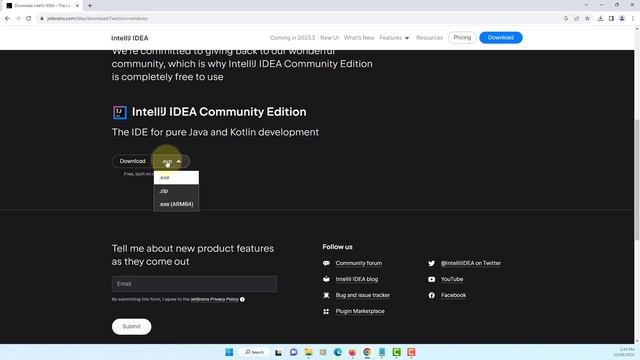Open the Bug and issue tracker link

pos(362,295)
